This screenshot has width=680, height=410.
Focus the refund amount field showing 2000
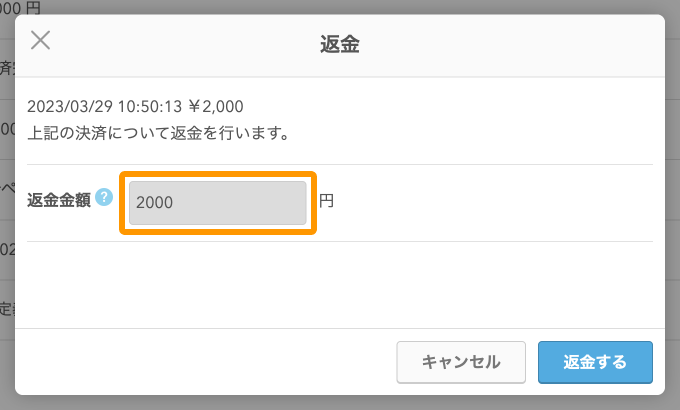[x=218, y=202]
